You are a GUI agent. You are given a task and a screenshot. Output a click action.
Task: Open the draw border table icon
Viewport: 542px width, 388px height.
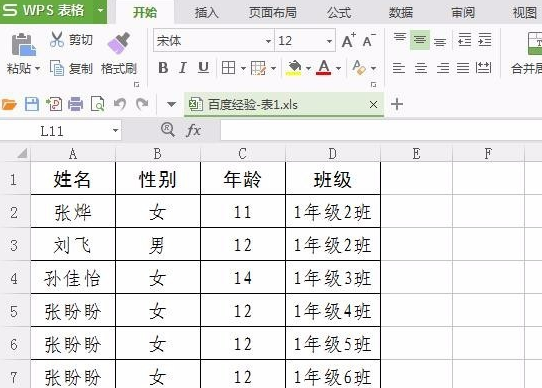coord(258,68)
